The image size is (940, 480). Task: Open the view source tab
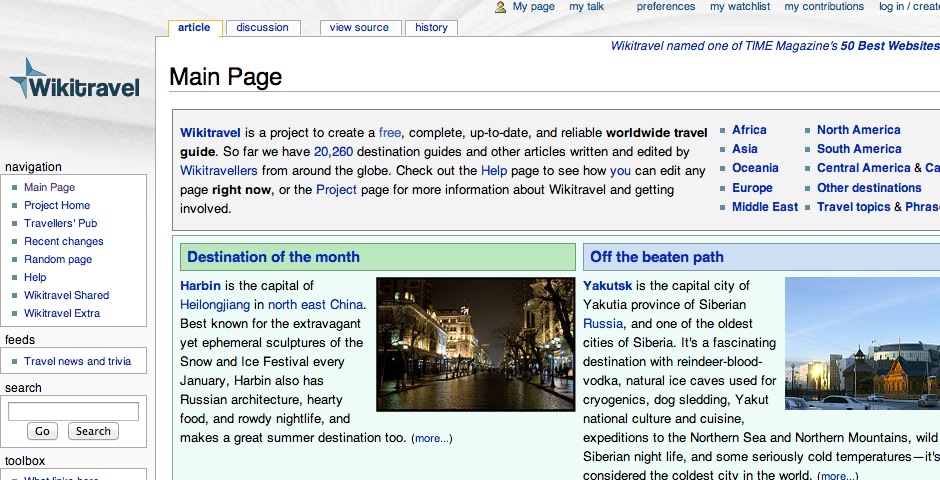tap(359, 28)
